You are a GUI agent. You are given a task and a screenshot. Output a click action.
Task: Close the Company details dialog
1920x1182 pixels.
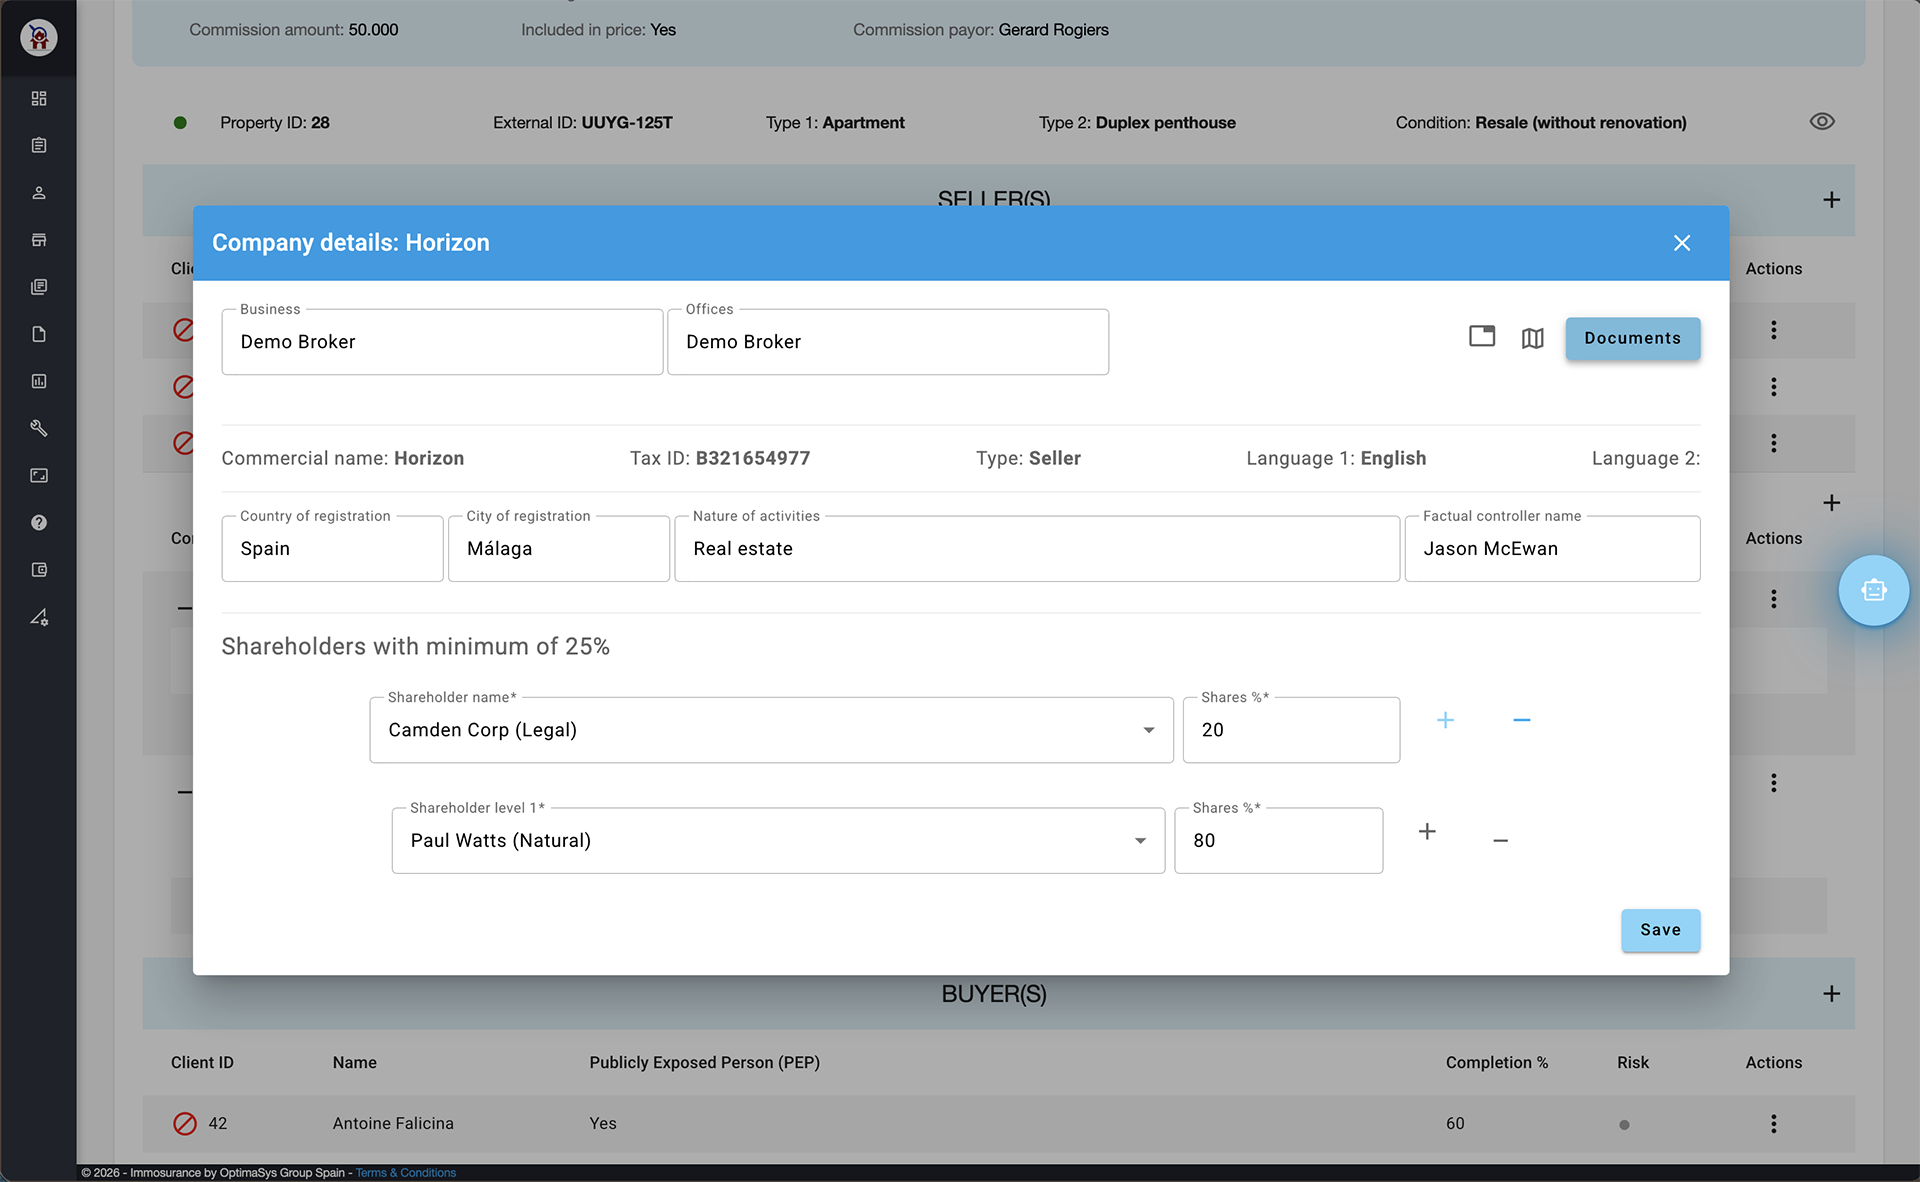tap(1681, 243)
